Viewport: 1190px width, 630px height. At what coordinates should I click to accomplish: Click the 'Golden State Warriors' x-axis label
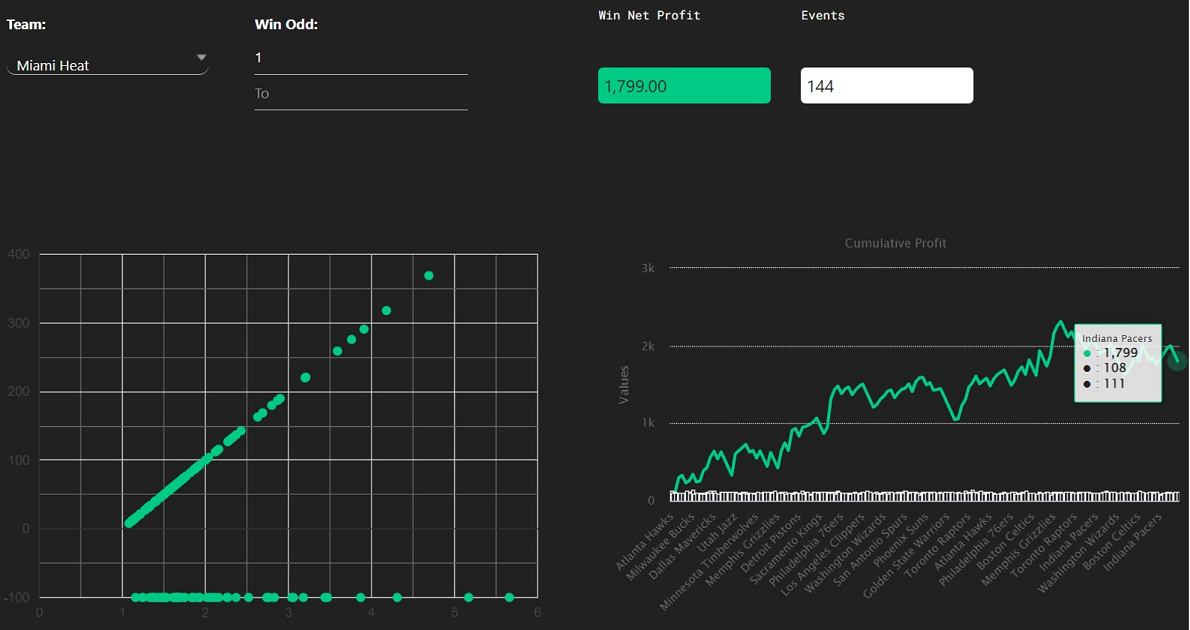tap(906, 556)
